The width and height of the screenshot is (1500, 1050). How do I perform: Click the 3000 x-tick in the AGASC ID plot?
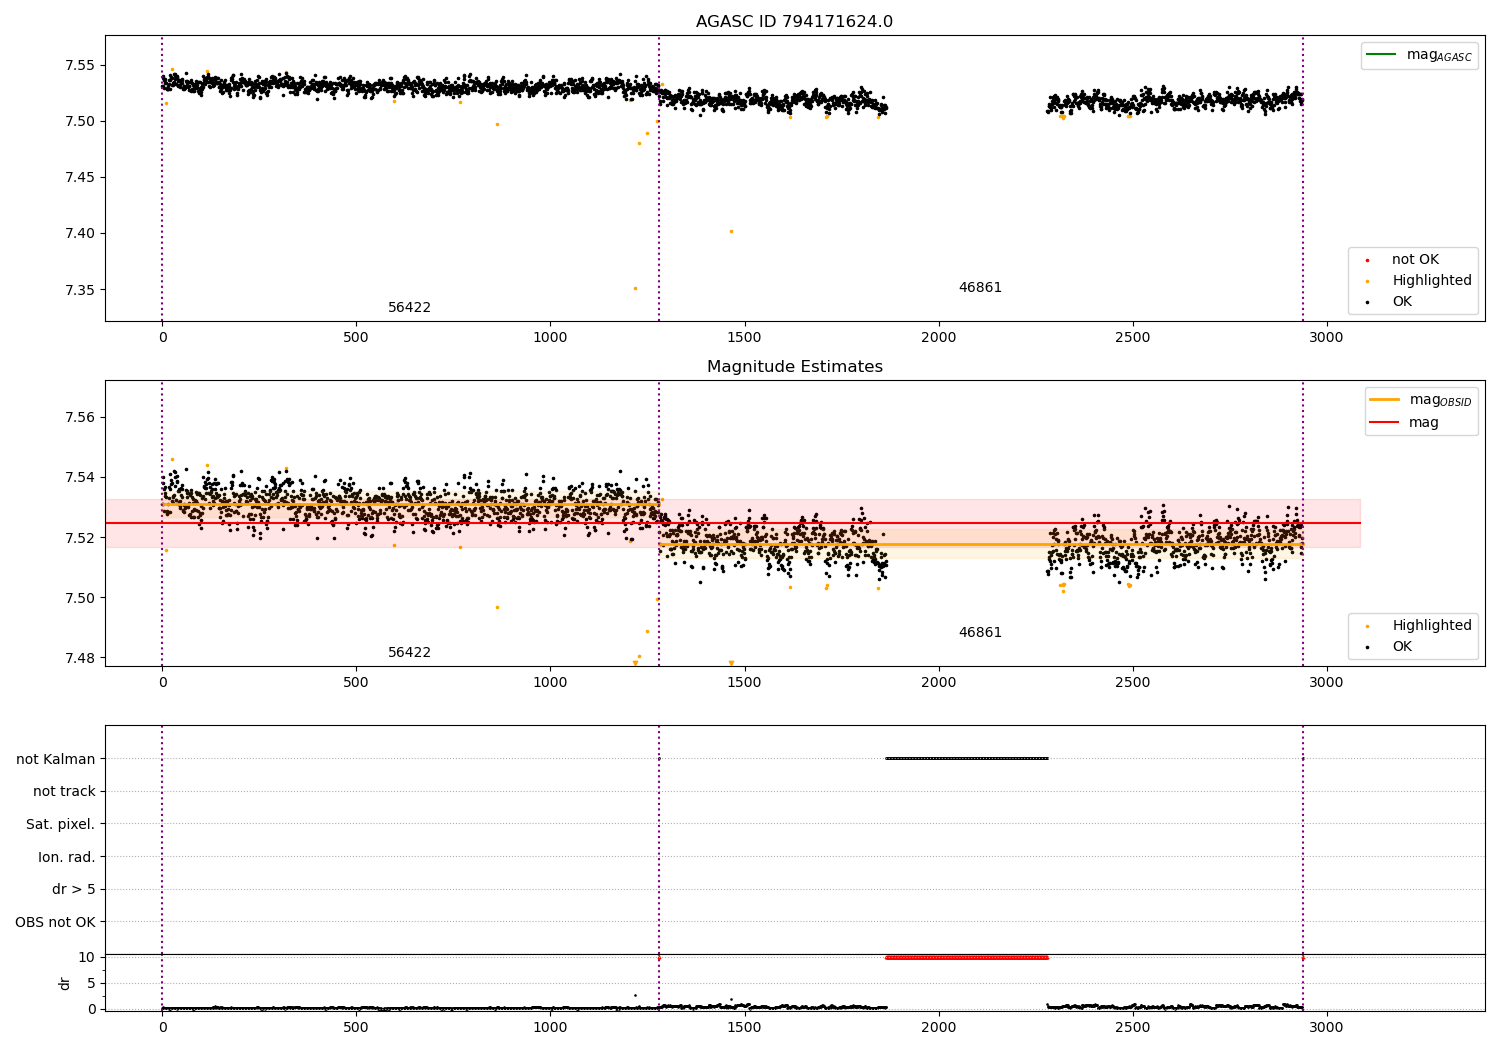pos(1326,338)
